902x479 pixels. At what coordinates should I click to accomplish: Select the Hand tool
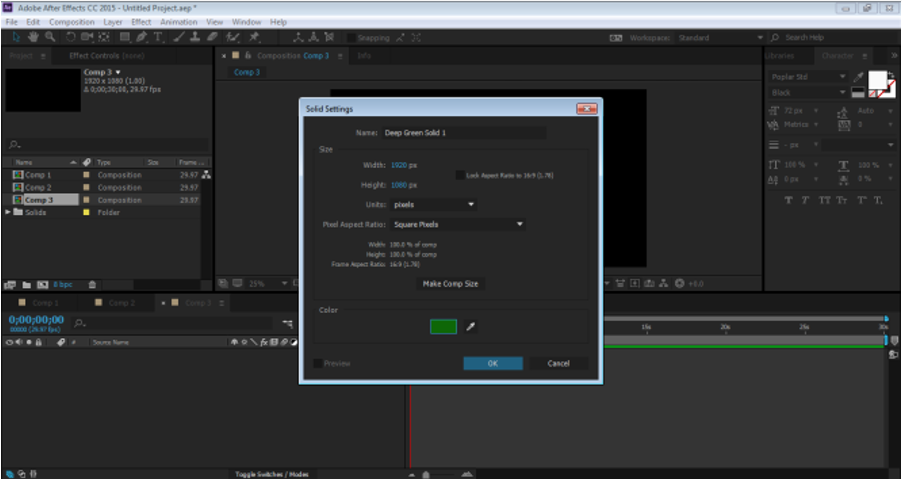tap(33, 37)
